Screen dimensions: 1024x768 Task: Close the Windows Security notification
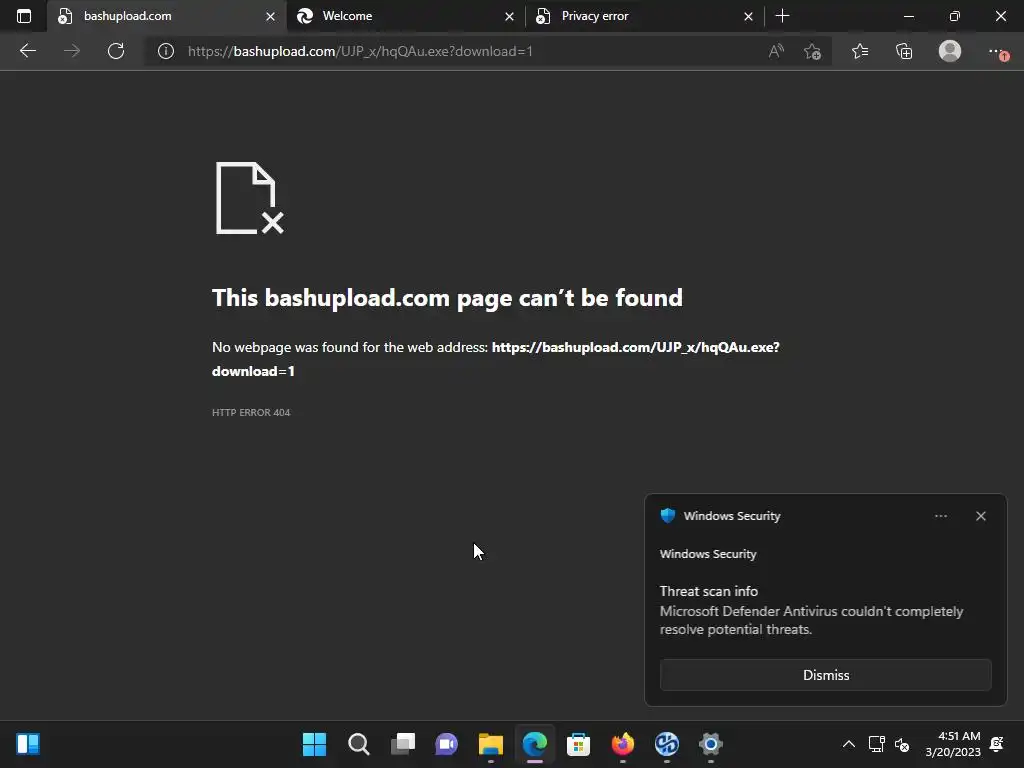(980, 516)
